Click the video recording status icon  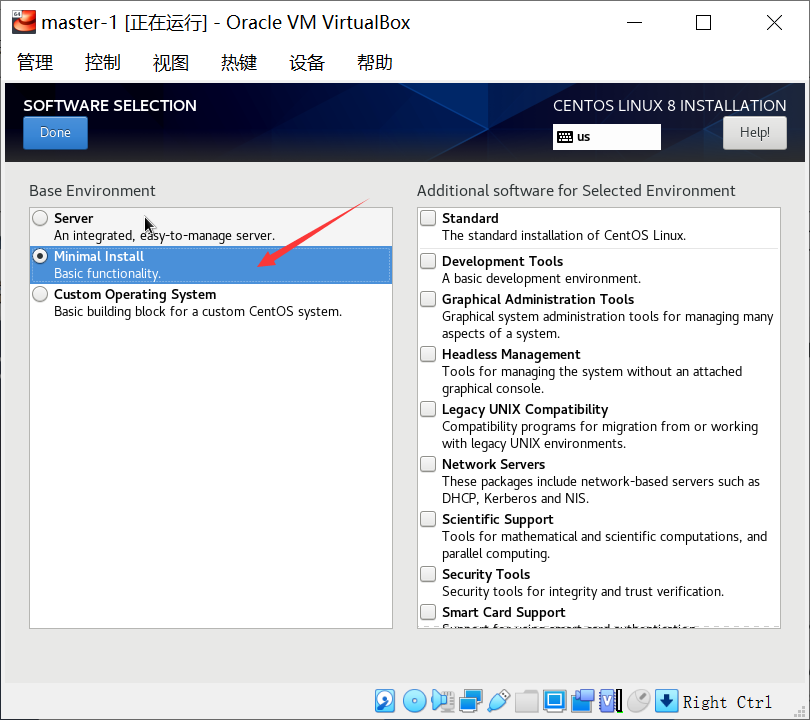[583, 701]
